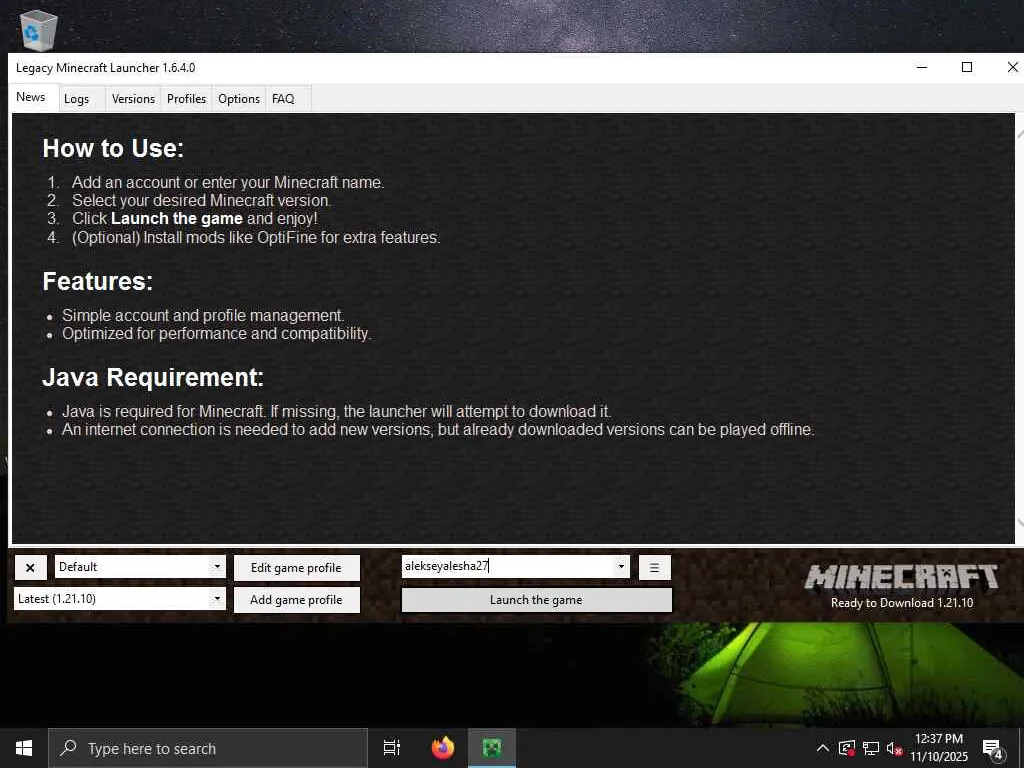This screenshot has width=1024, height=768.
Task: Click the news panel scroll up arrow
Action: (x=1020, y=133)
